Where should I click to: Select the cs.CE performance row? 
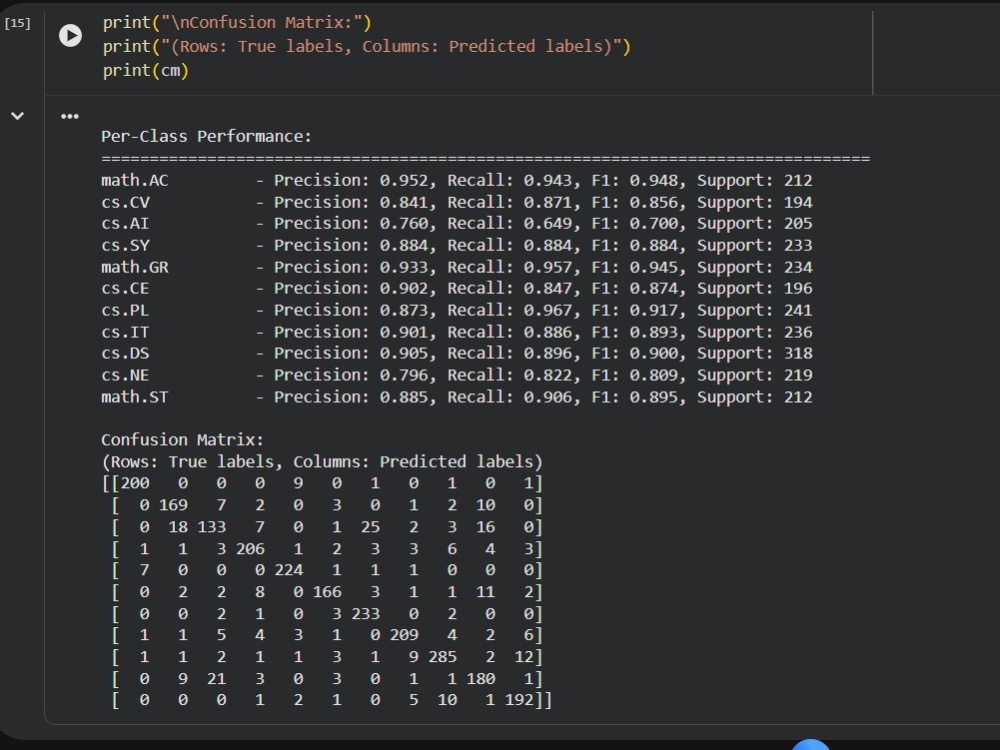pos(457,288)
